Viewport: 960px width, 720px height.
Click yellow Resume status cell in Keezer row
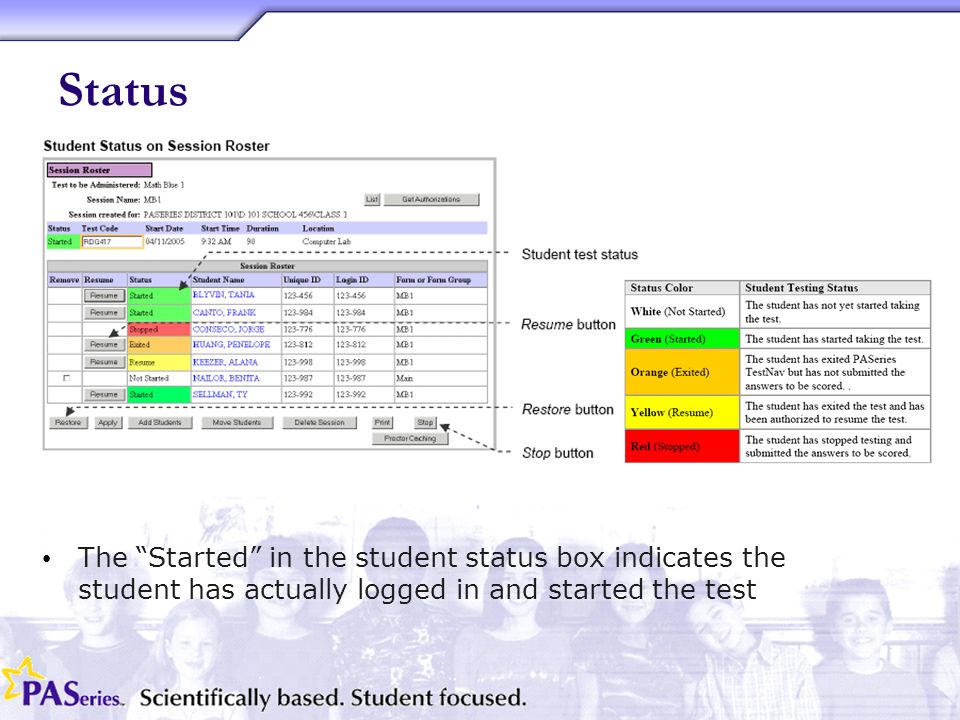[x=159, y=362]
